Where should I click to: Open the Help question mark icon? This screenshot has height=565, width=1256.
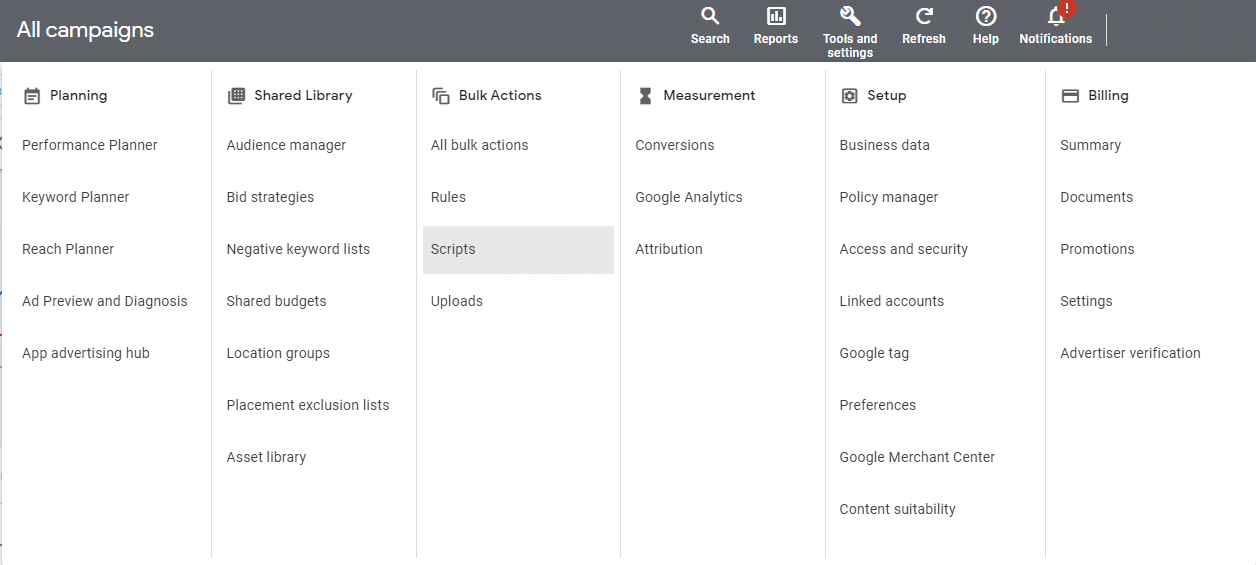coord(986,16)
